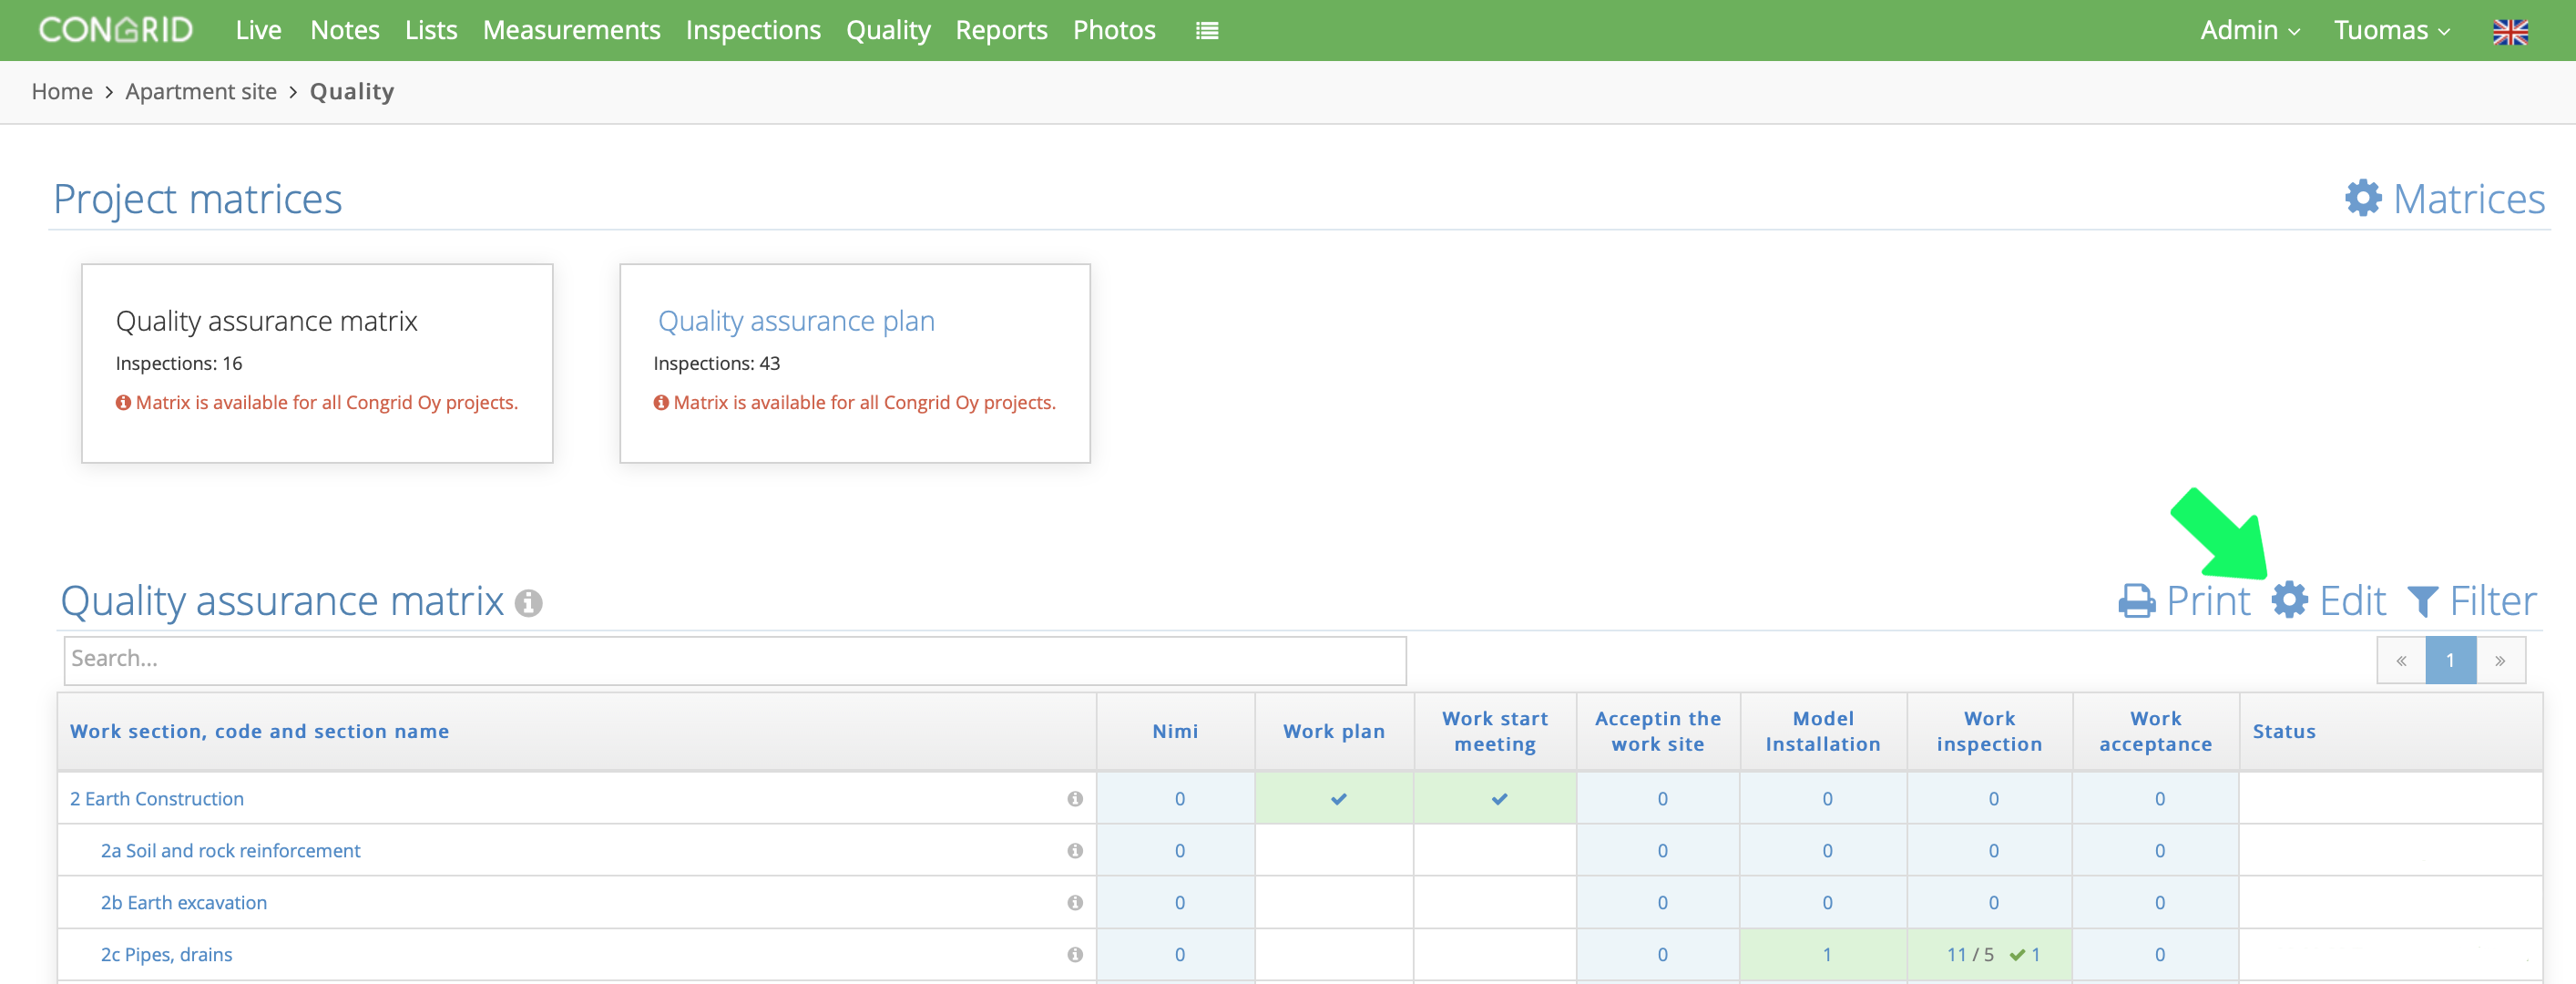Click Work inspection column header
The height and width of the screenshot is (984, 2576).
pyautogui.click(x=1989, y=731)
